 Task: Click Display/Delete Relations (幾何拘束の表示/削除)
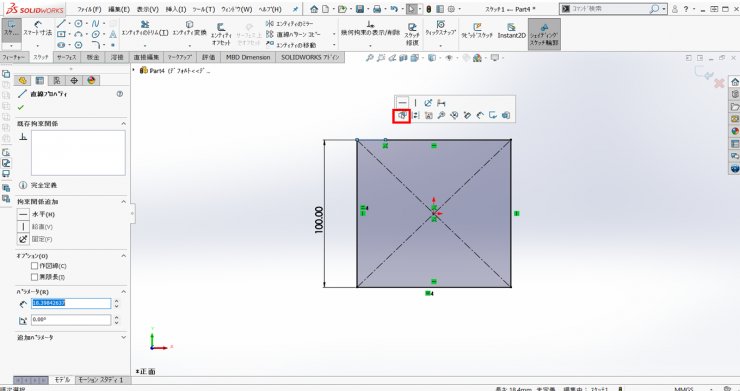point(370,28)
